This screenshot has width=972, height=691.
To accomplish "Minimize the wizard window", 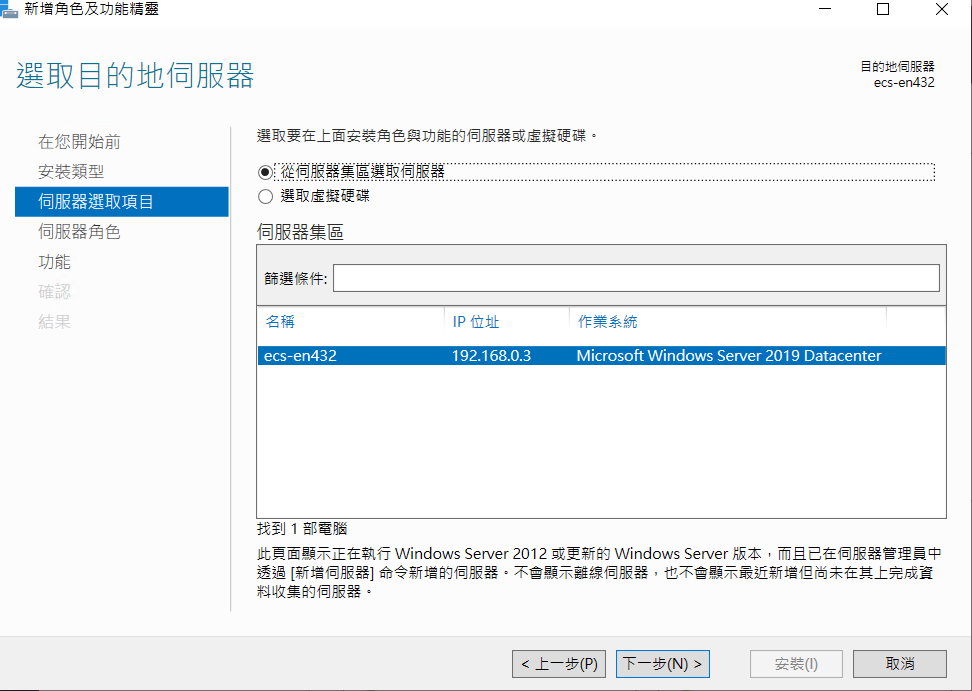I will tap(824, 9).
